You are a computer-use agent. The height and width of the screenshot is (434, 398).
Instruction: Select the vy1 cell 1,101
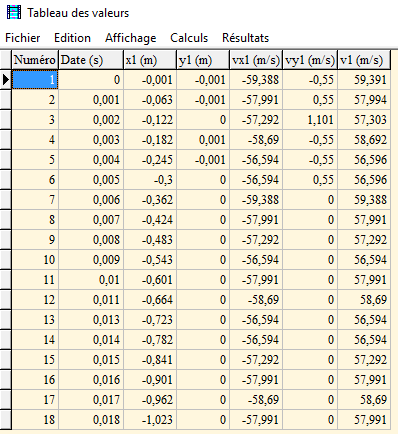[310, 120]
